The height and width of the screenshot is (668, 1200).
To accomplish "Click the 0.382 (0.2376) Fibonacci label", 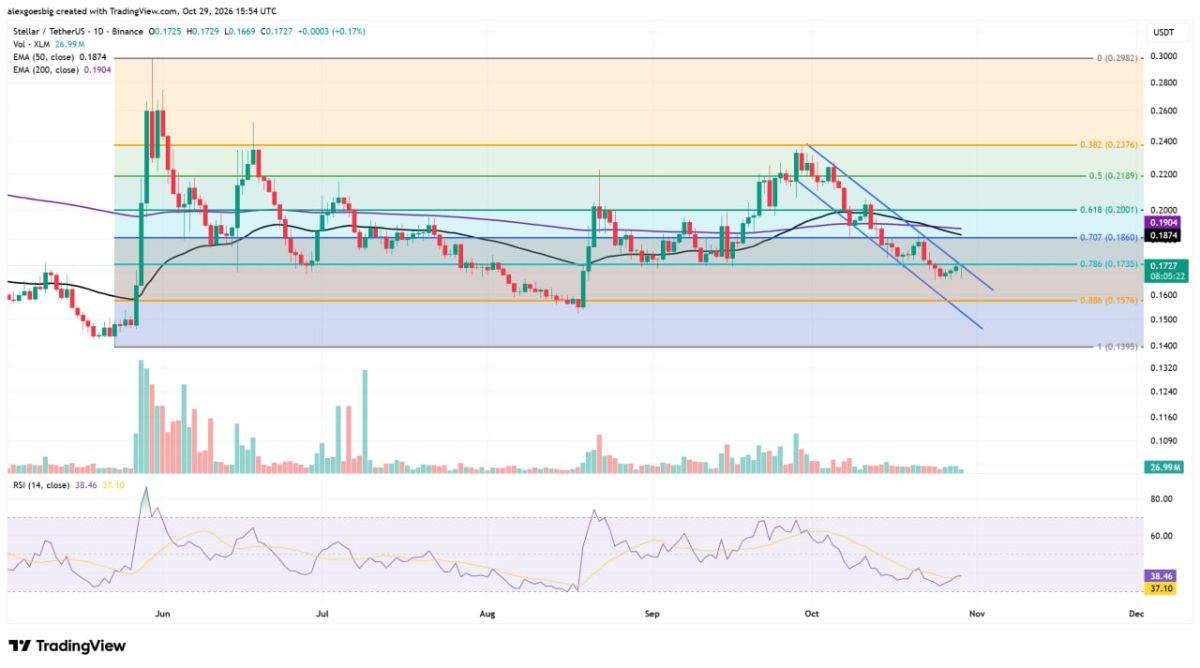I will coord(1109,144).
